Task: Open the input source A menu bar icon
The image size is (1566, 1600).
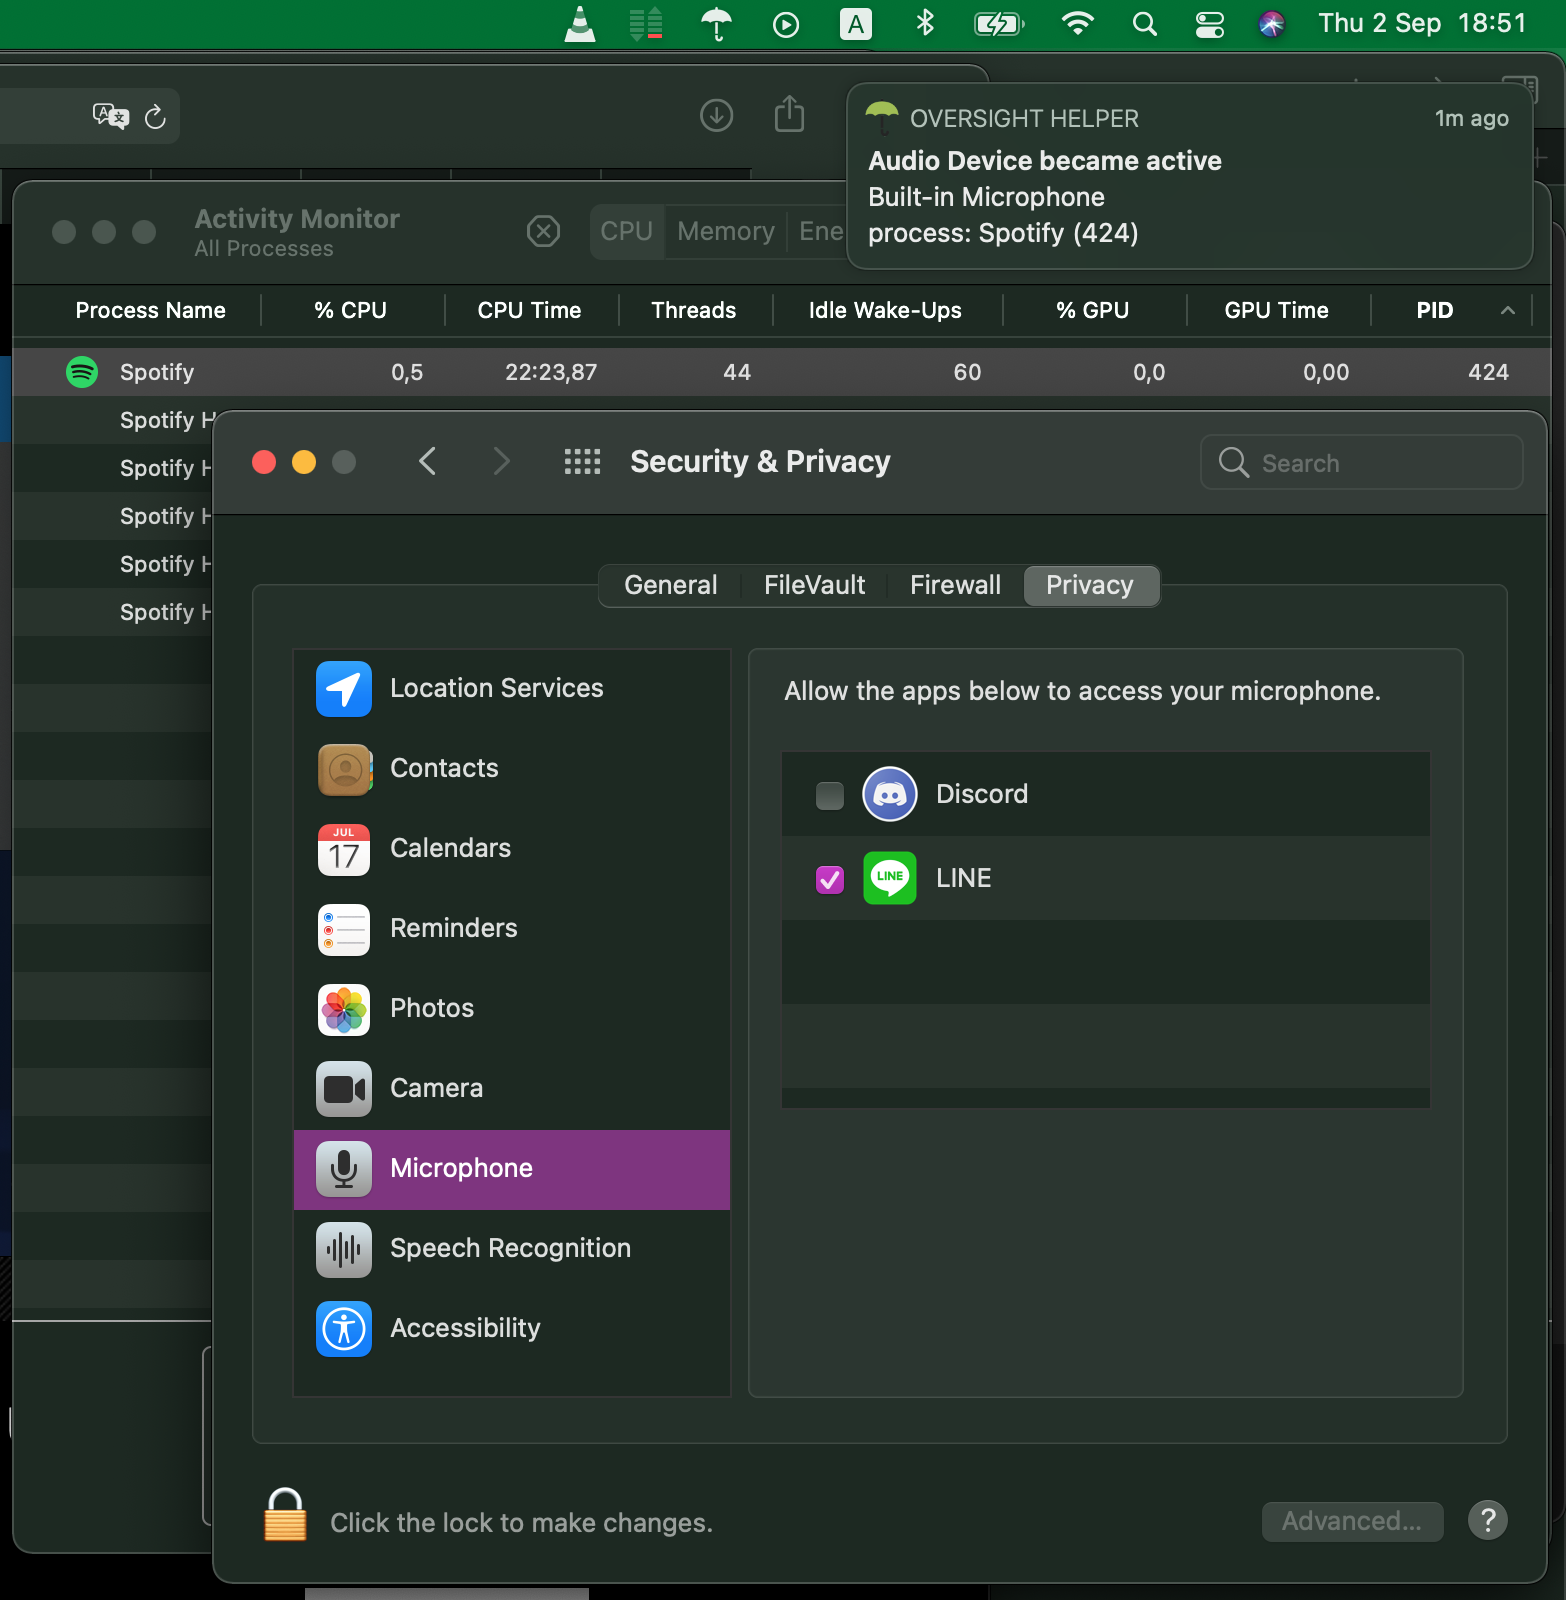Action: pyautogui.click(x=856, y=24)
